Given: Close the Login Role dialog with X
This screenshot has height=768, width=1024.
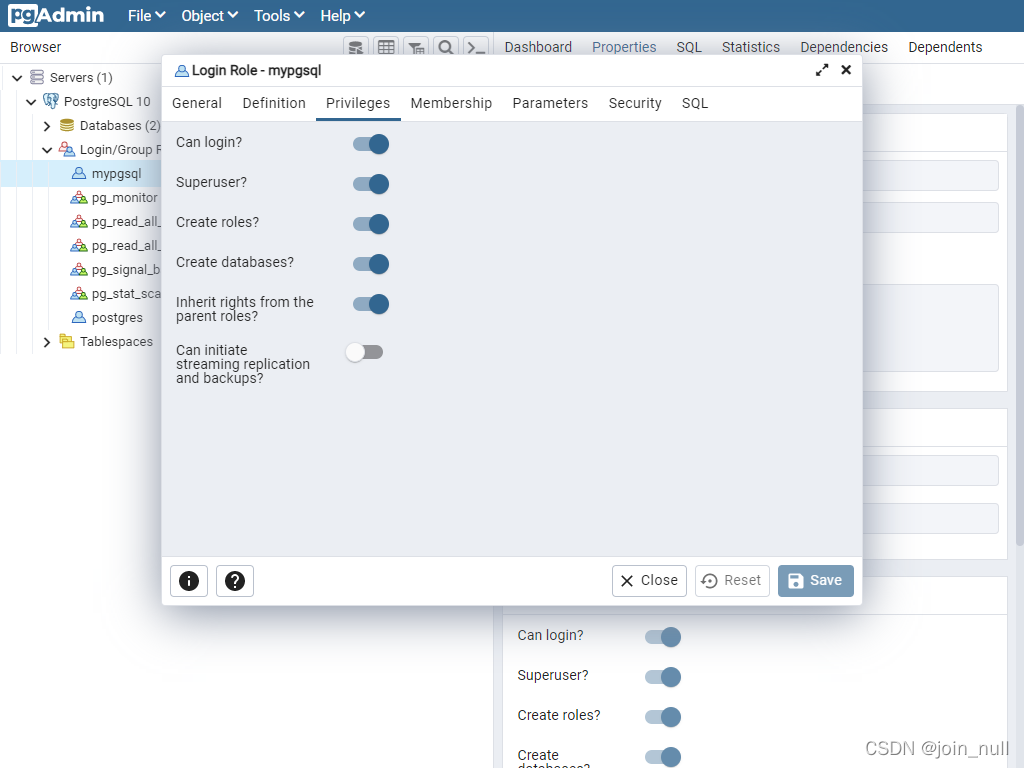Looking at the screenshot, I should (x=846, y=70).
